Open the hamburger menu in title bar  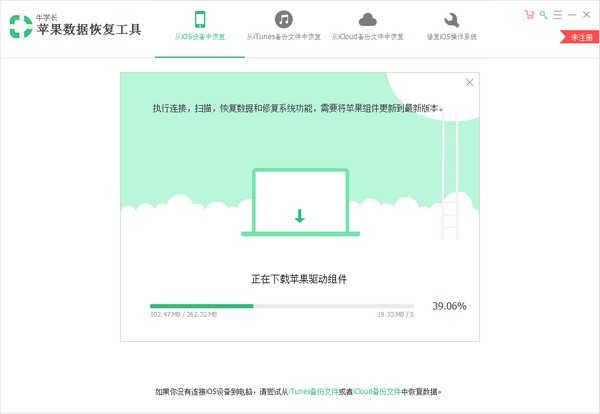point(558,15)
